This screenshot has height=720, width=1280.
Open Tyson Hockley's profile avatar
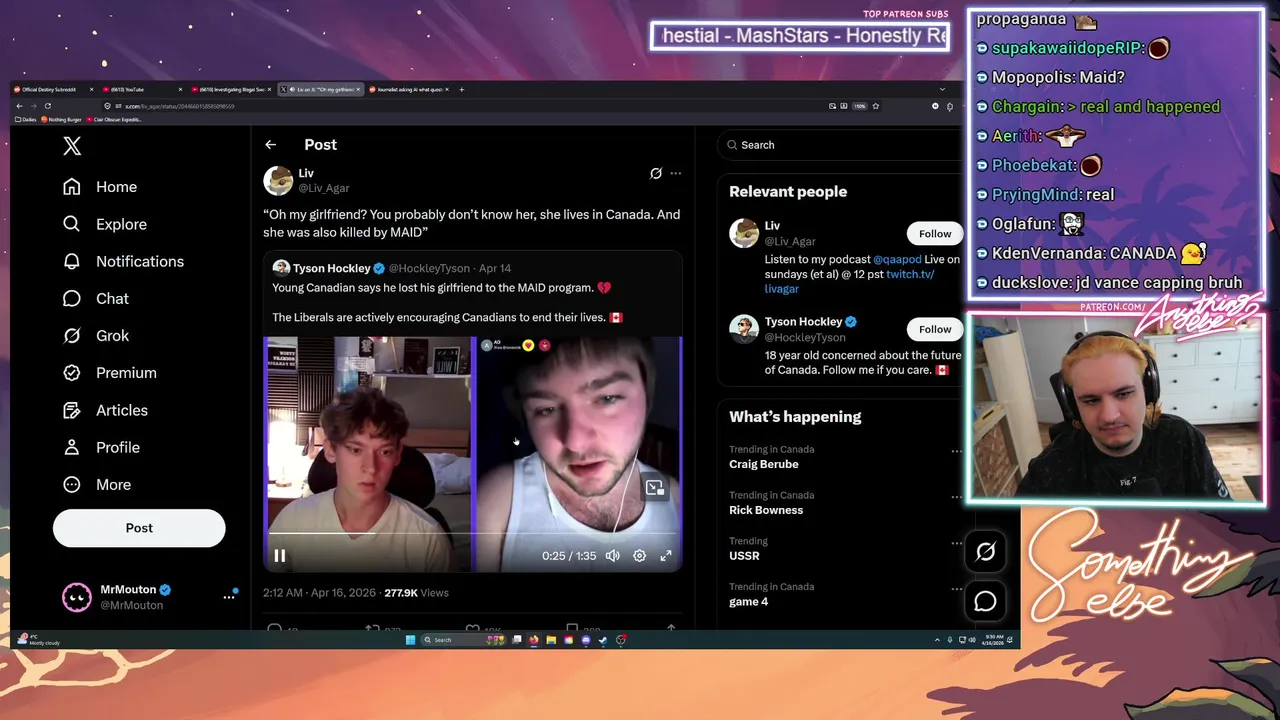coord(744,329)
